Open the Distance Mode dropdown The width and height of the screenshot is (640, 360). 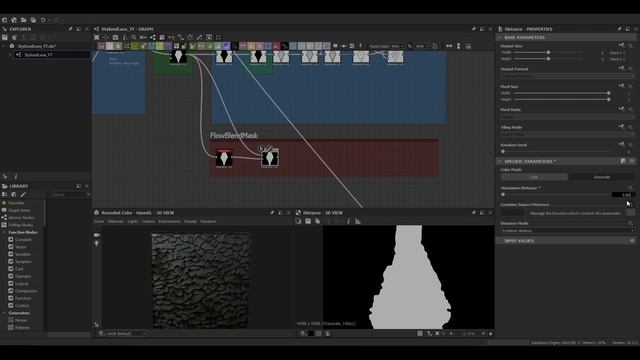[x=567, y=231]
